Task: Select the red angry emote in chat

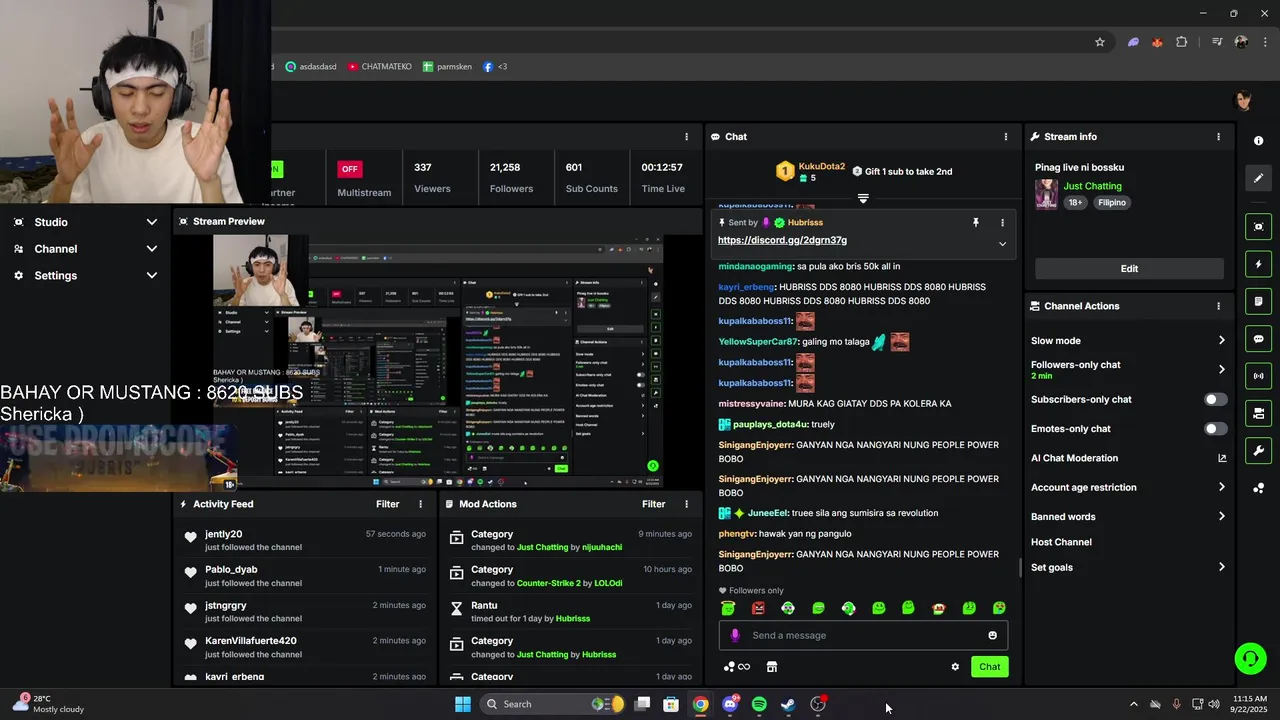Action: pyautogui.click(x=758, y=608)
